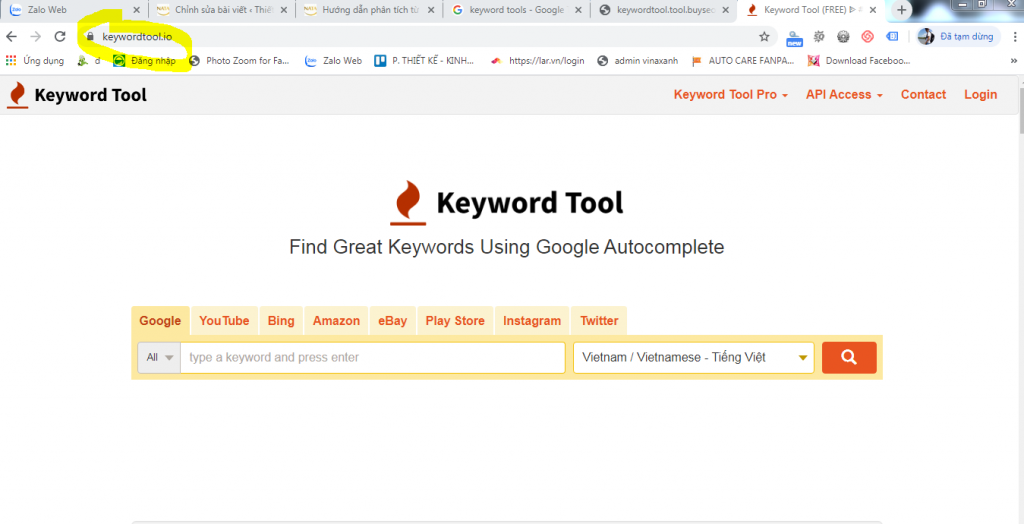This screenshot has height=524, width=1024.
Task: Open the https://lar.vn/login bookmark
Action: click(537, 61)
